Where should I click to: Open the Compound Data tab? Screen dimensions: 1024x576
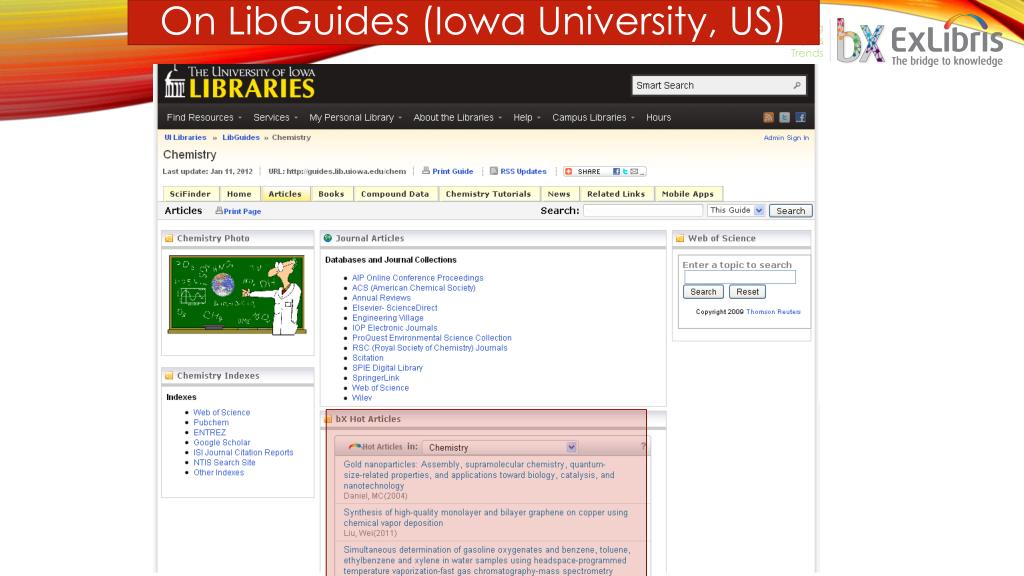[x=395, y=194]
